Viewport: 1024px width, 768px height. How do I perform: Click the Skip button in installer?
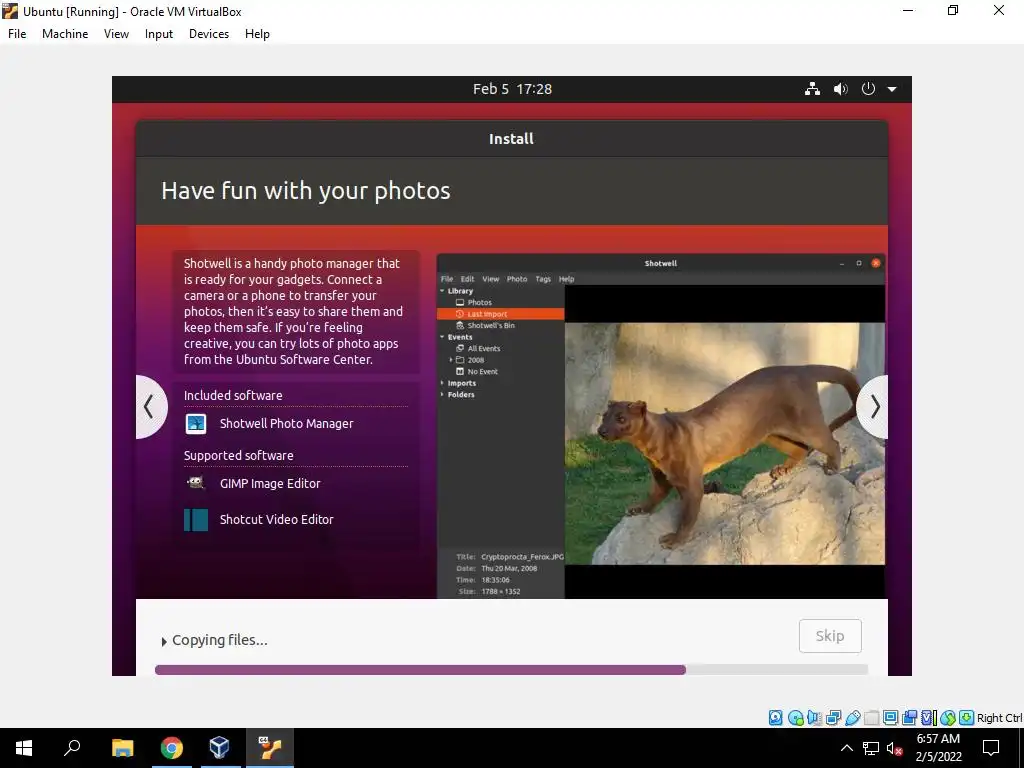[x=830, y=635]
